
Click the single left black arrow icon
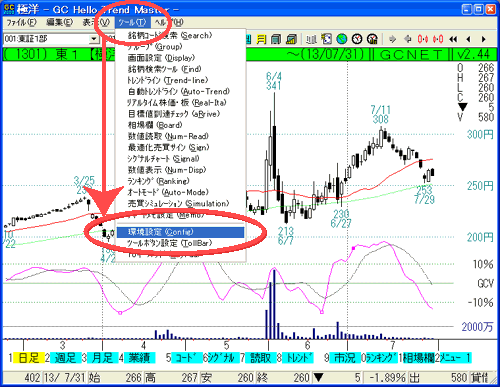coord(468,39)
